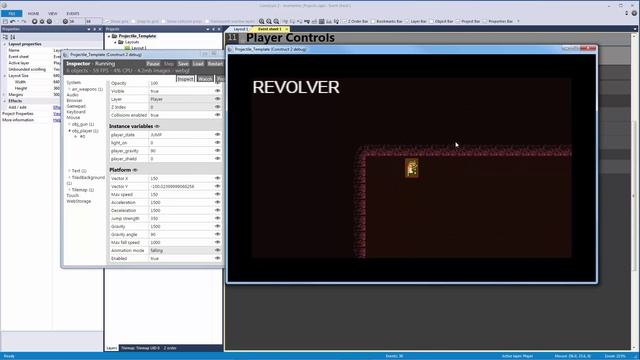Switch to the HOME ribbon tab
This screenshot has height=360, width=640.
pos(33,13)
